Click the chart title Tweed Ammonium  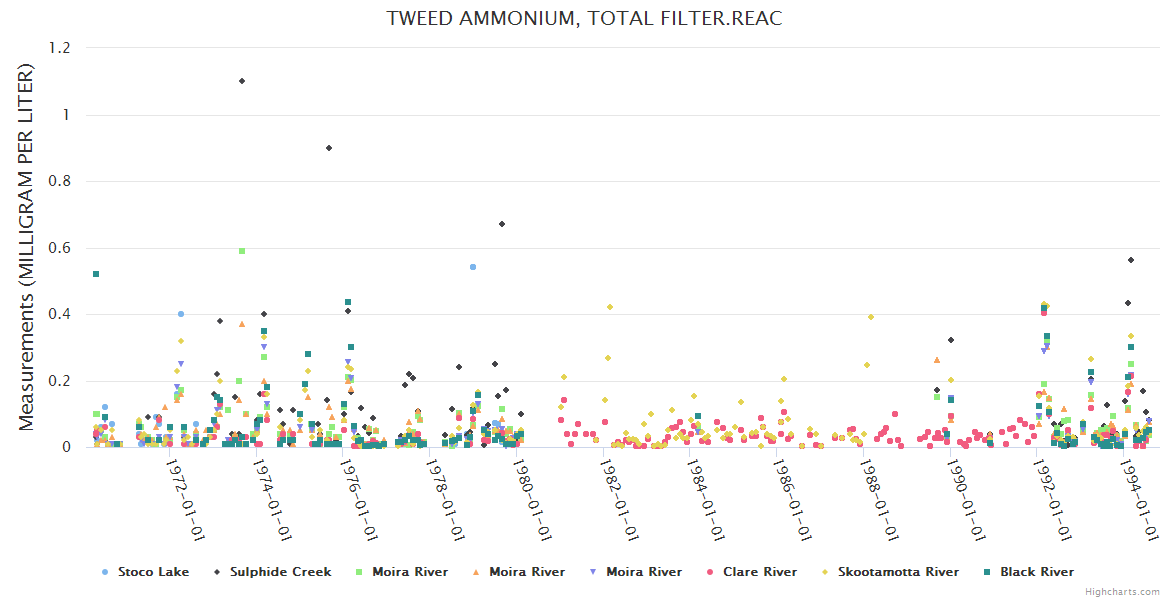tap(585, 18)
